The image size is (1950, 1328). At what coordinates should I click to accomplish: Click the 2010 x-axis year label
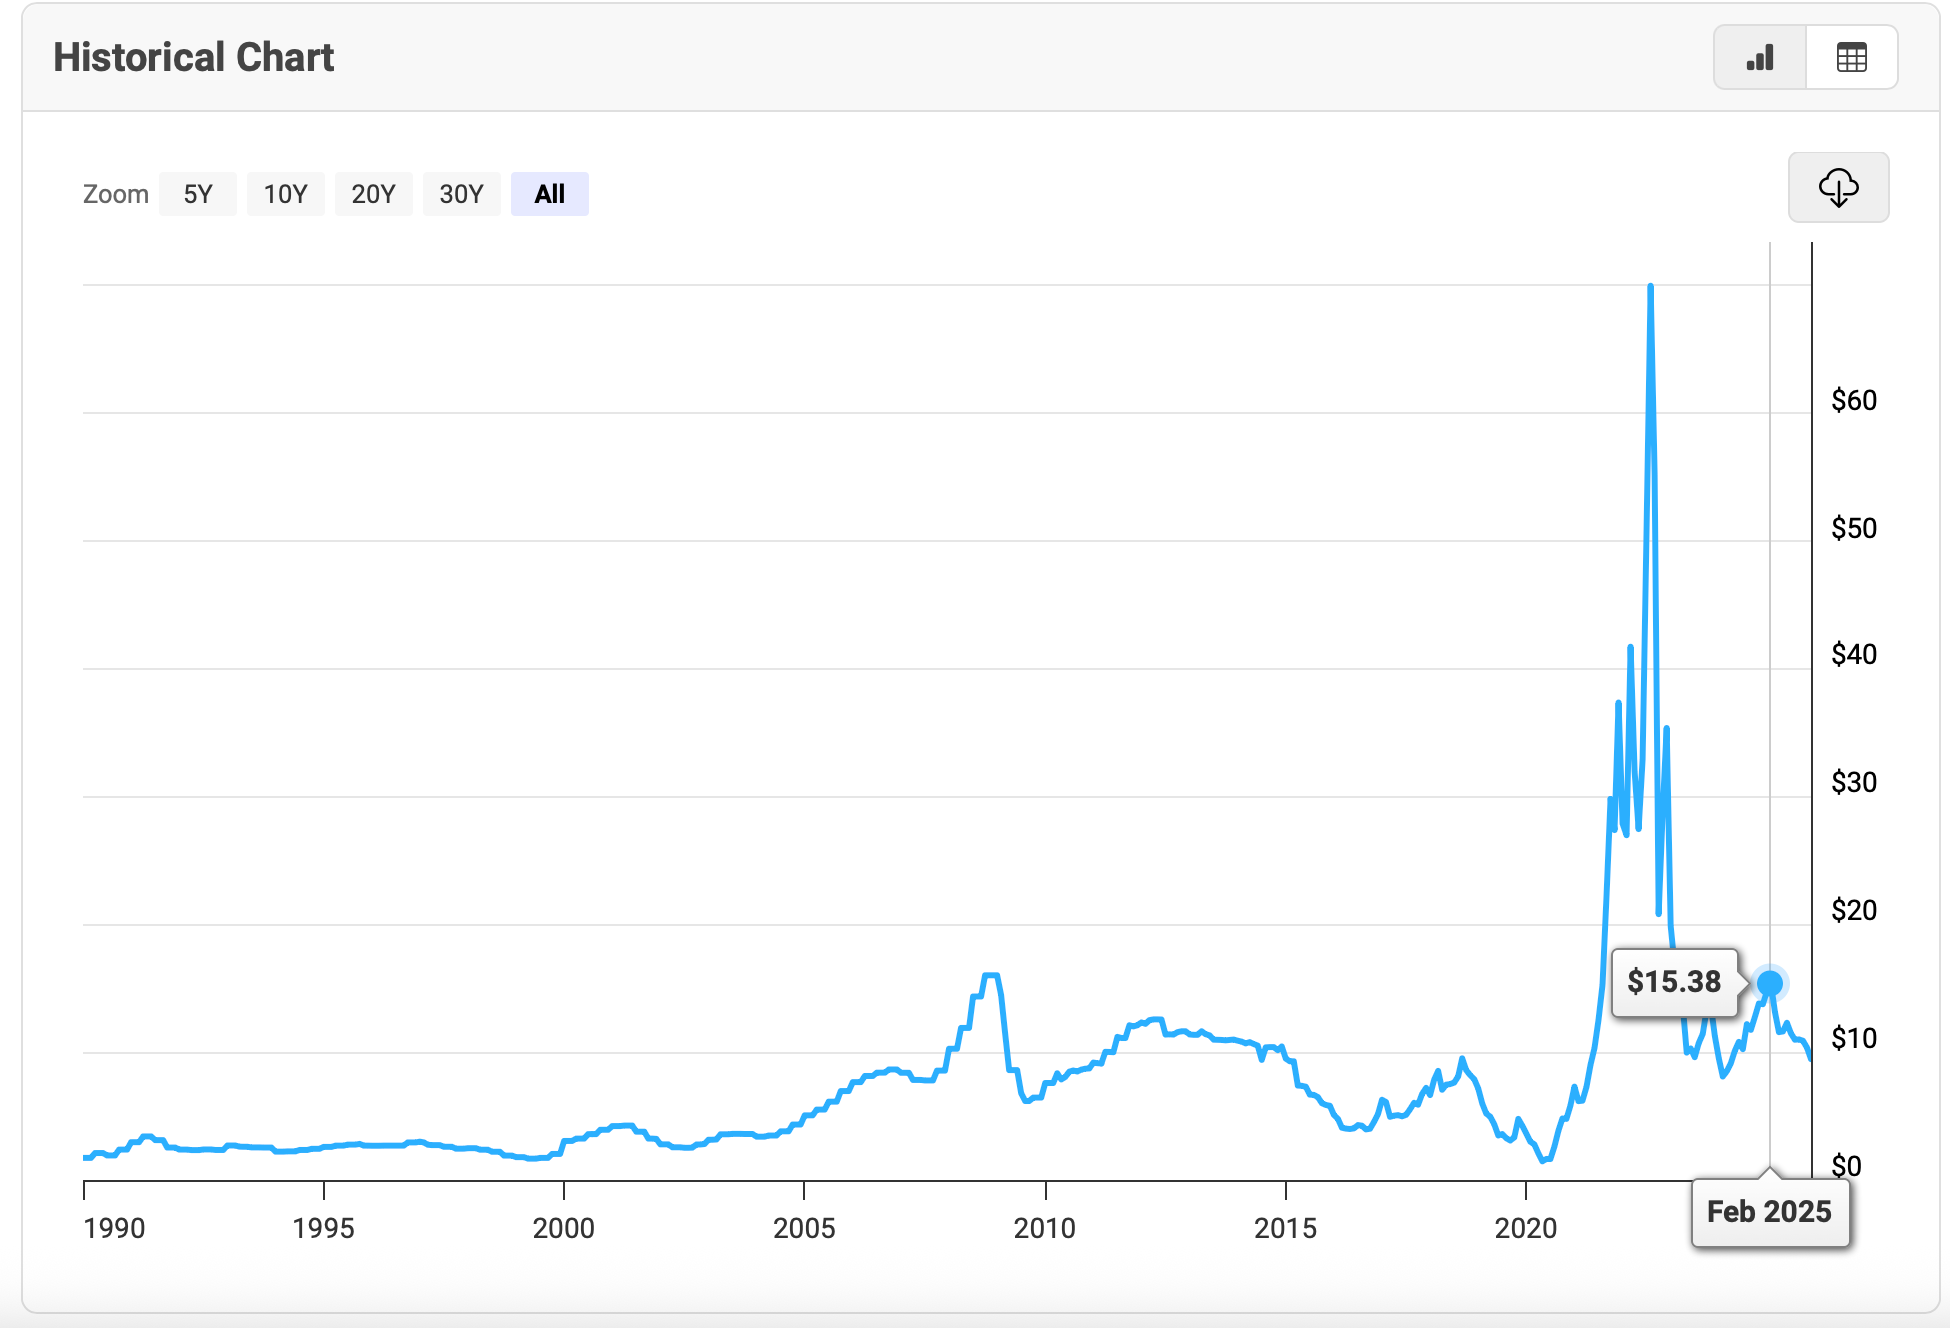(x=1044, y=1228)
